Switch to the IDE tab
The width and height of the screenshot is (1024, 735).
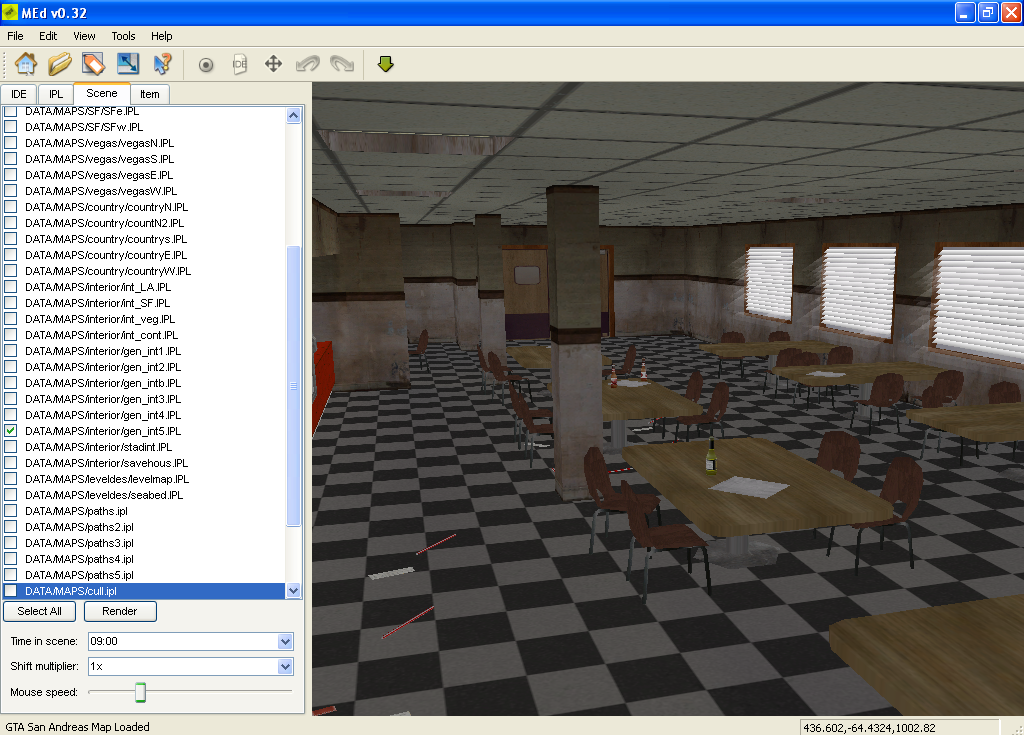19,94
